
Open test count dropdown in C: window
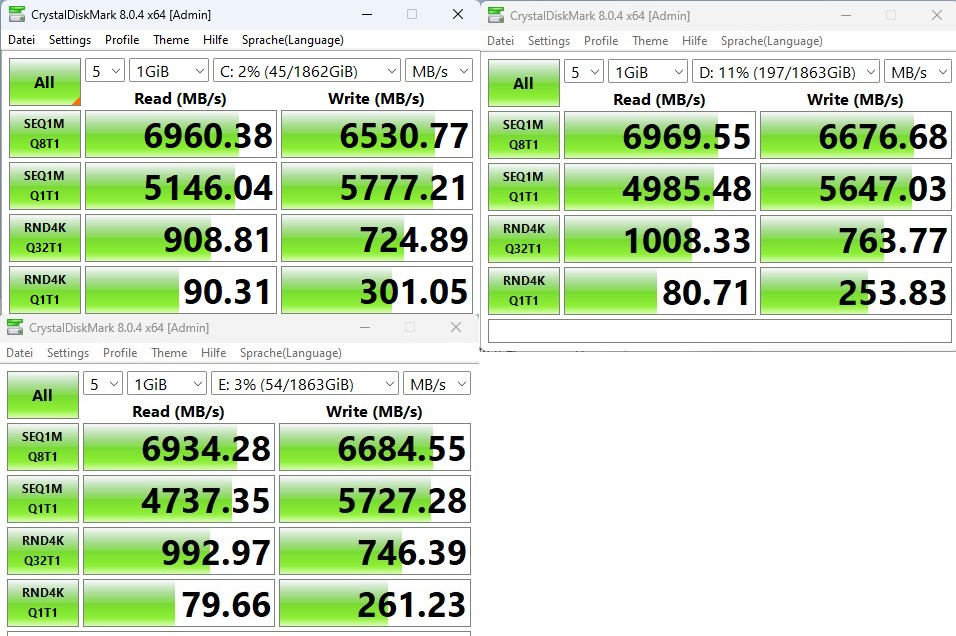click(105, 71)
